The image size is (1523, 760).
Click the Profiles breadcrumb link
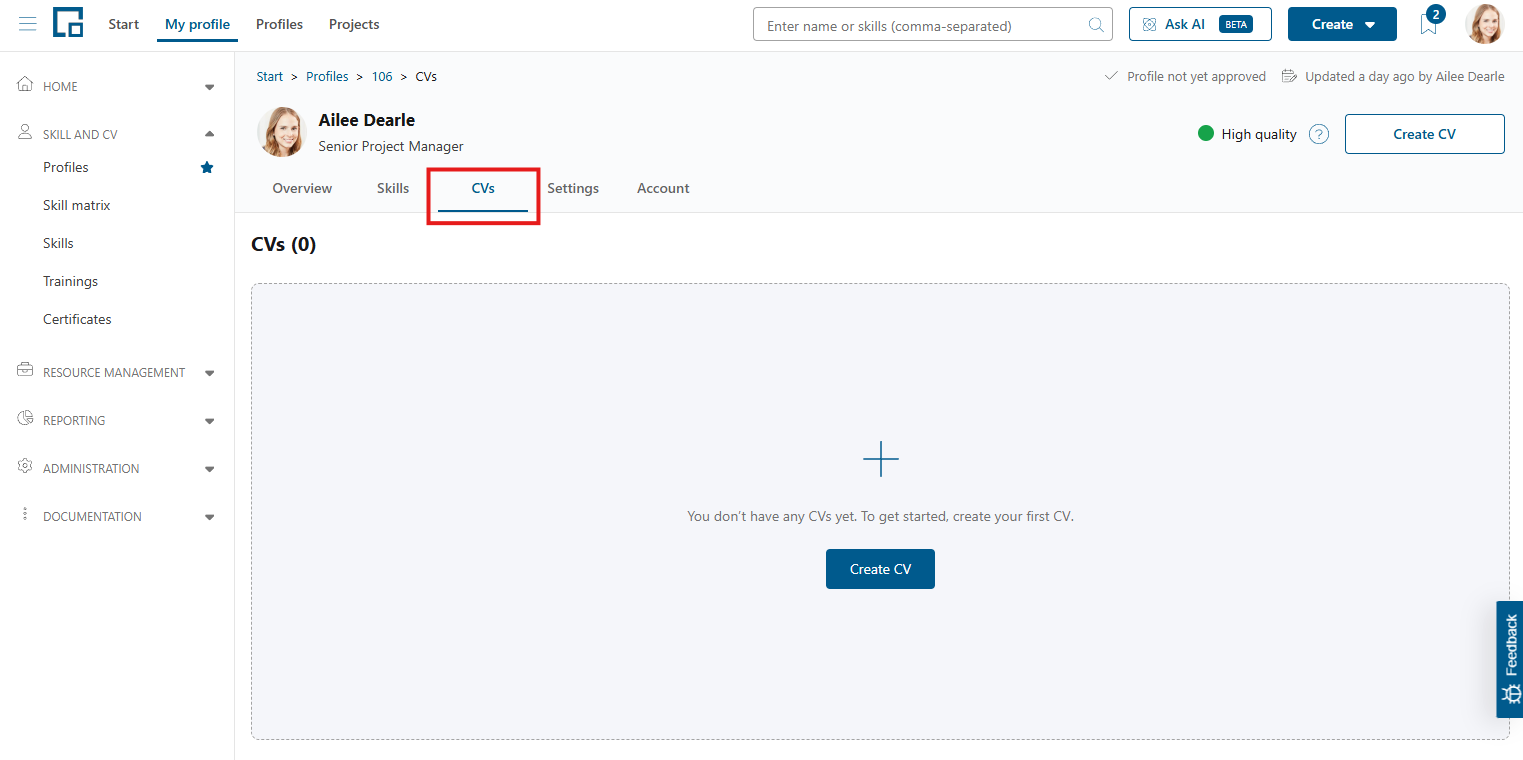[327, 76]
